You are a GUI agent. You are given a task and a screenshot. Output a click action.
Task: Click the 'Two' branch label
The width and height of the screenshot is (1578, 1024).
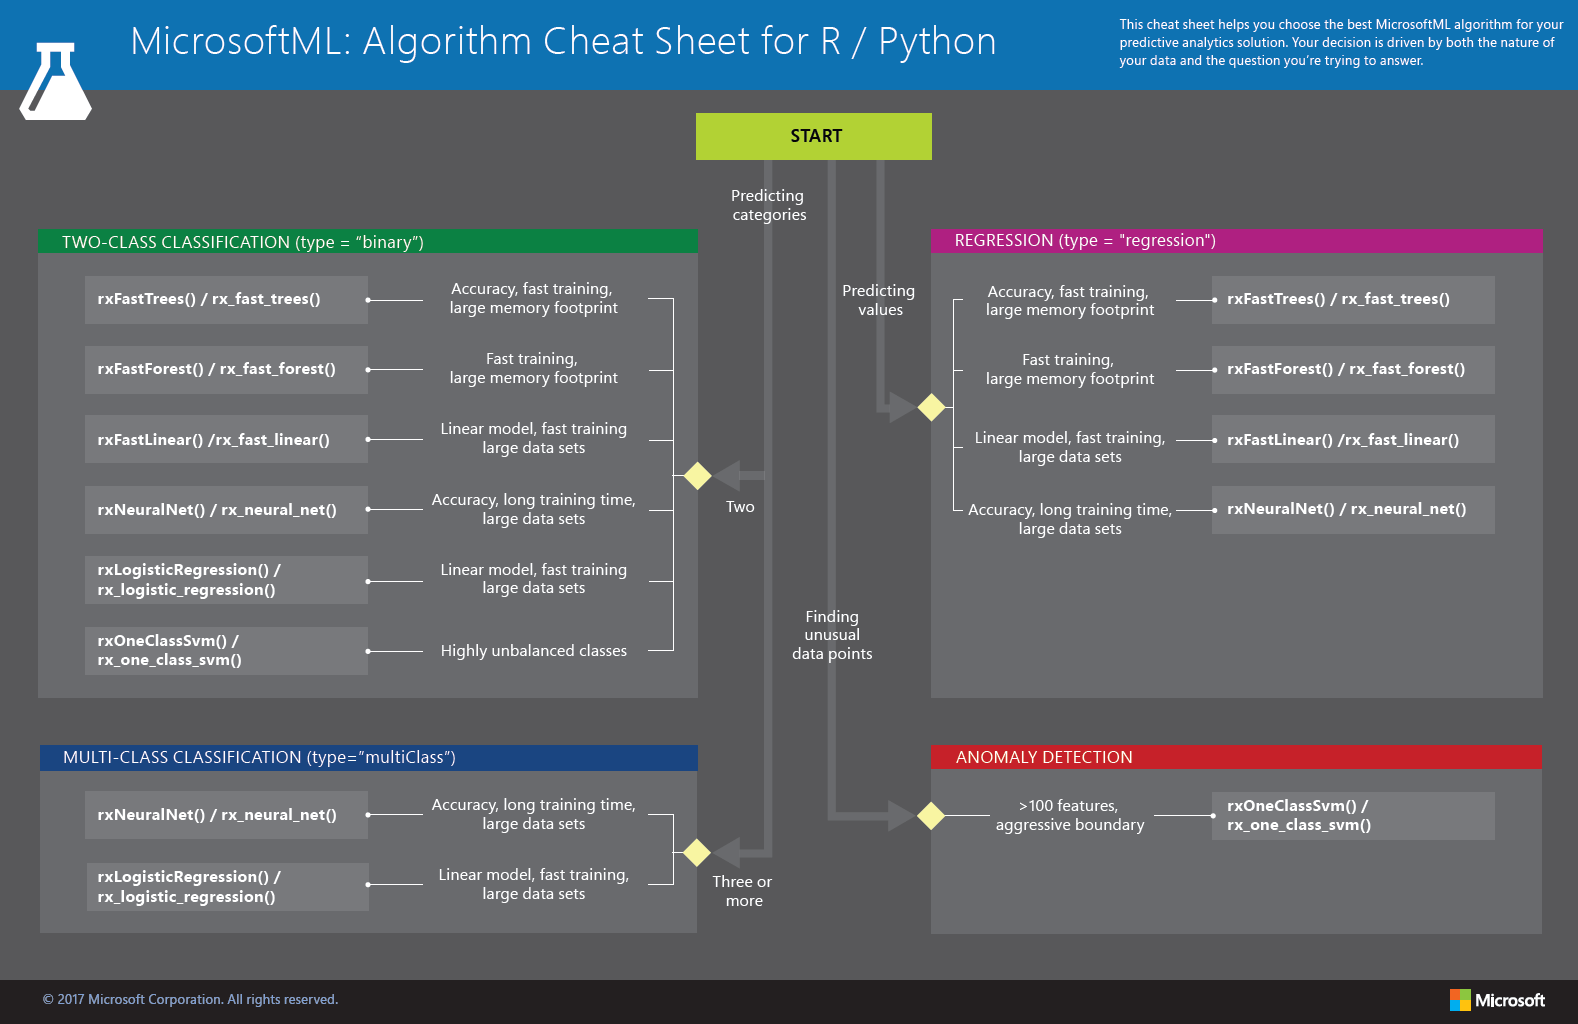point(740,507)
